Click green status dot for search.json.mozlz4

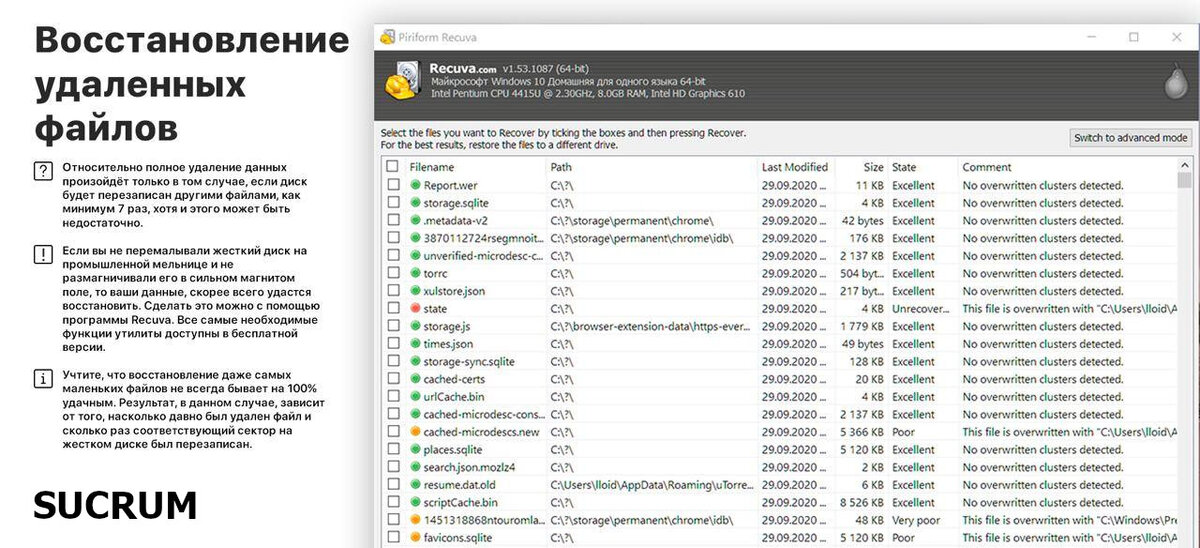click(x=415, y=467)
